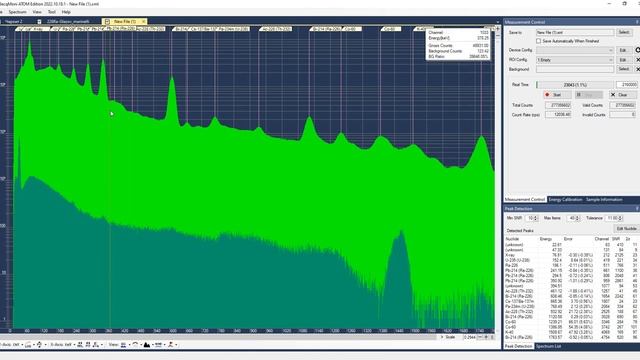
Task: Click the vertical auto-scale arrows icon
Action: pos(39,345)
